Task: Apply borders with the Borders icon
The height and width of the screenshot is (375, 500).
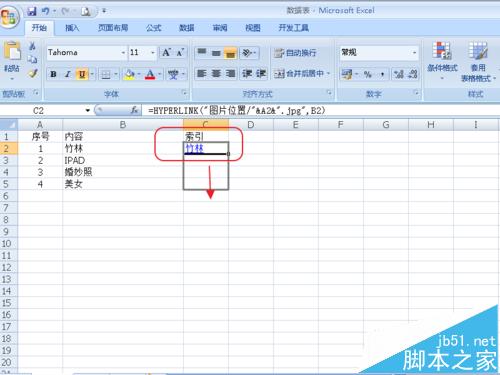Action: (x=106, y=74)
